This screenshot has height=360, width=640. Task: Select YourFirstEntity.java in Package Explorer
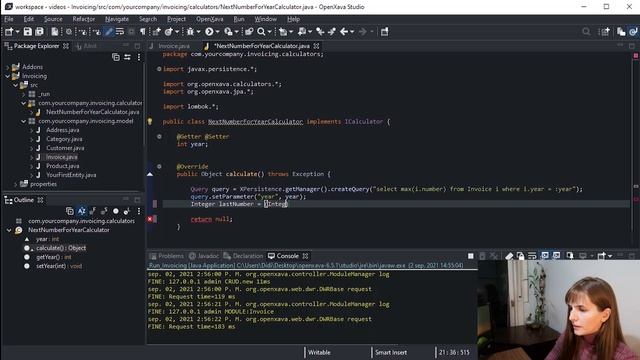[71, 175]
